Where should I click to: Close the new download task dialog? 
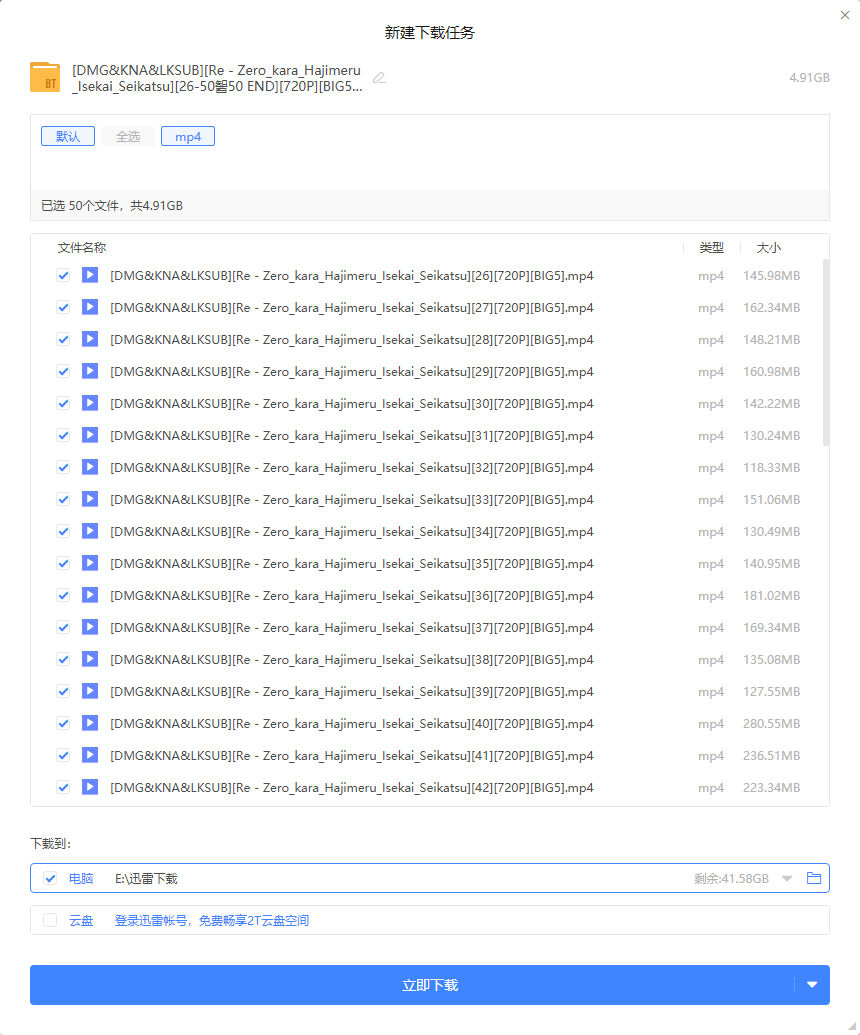click(845, 15)
